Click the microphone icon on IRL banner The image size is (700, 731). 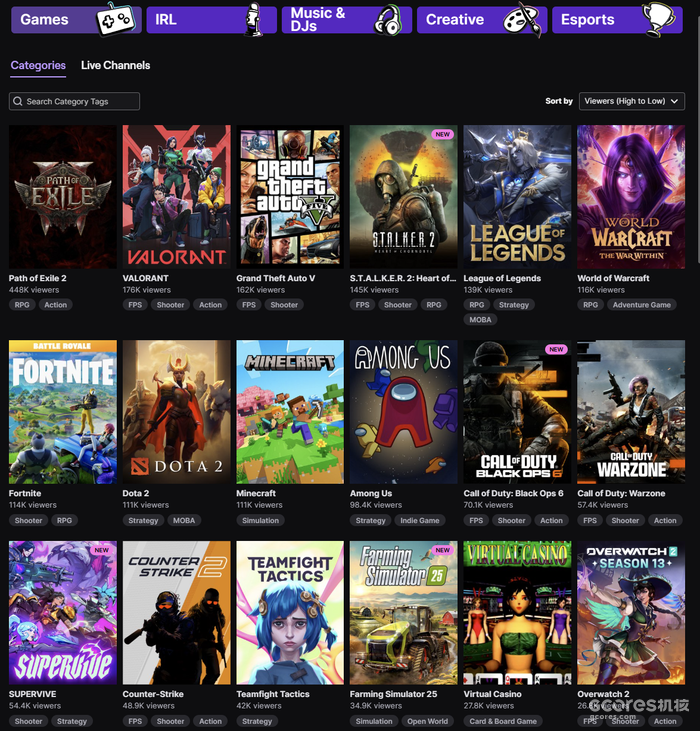(254, 20)
